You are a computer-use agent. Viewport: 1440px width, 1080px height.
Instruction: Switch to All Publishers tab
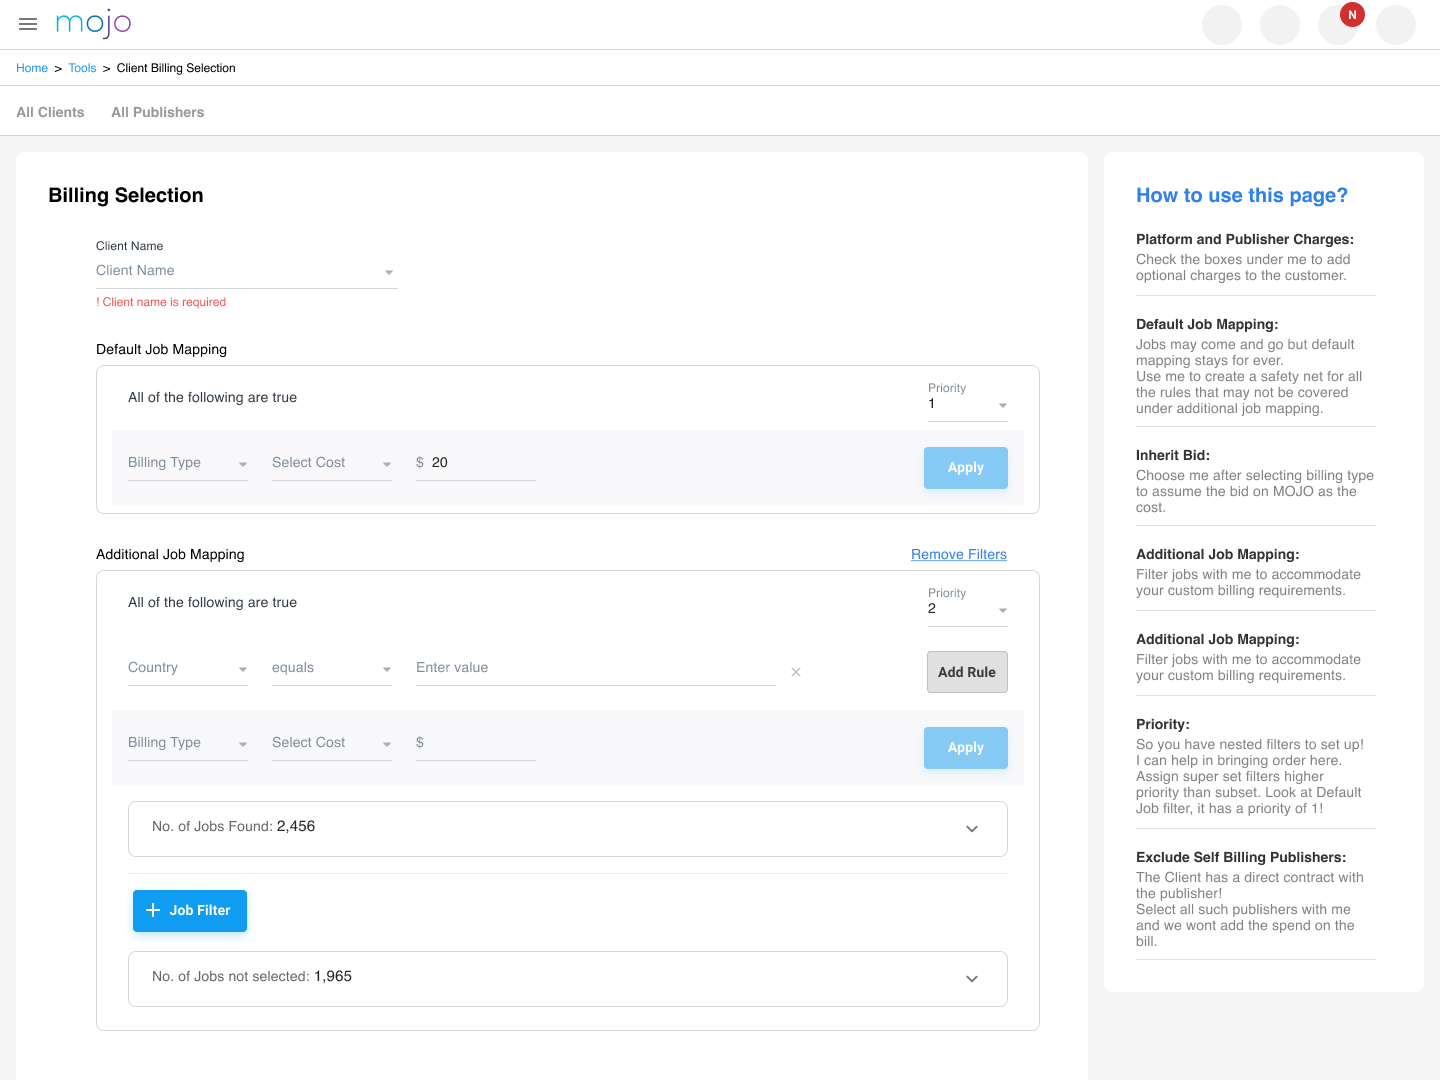(x=157, y=112)
